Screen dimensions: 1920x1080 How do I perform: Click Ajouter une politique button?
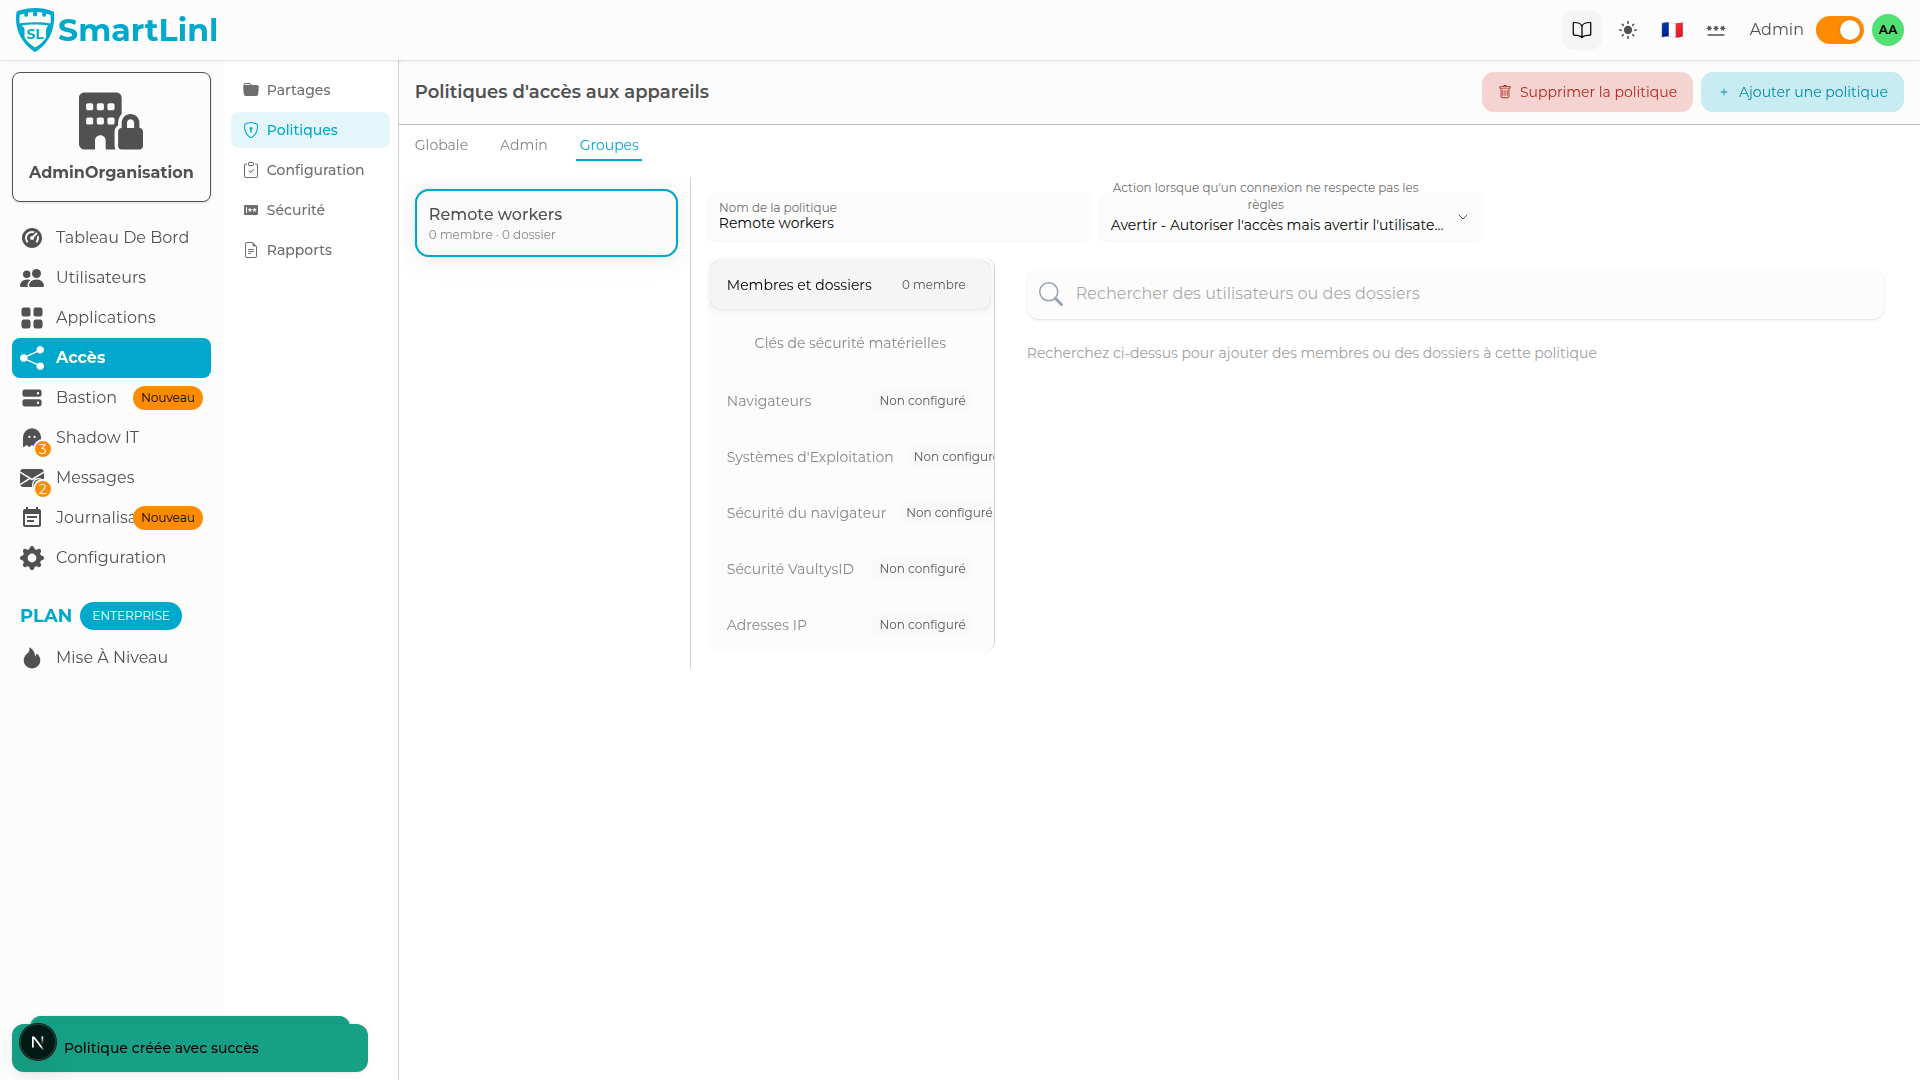click(1801, 91)
